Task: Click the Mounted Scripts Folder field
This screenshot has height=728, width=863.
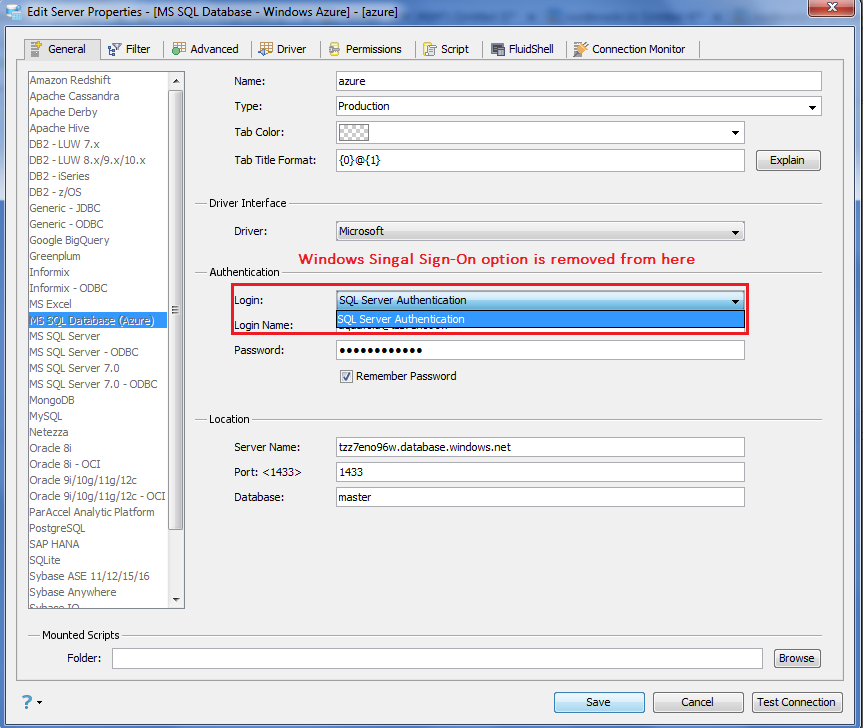Action: [437, 658]
